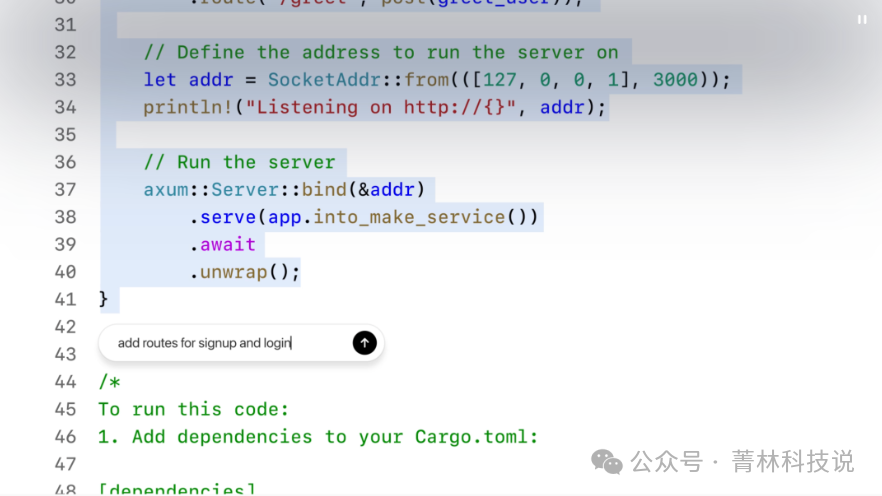The image size is (882, 496).
Task: Click line number 44 in the gutter
Action: 65,381
